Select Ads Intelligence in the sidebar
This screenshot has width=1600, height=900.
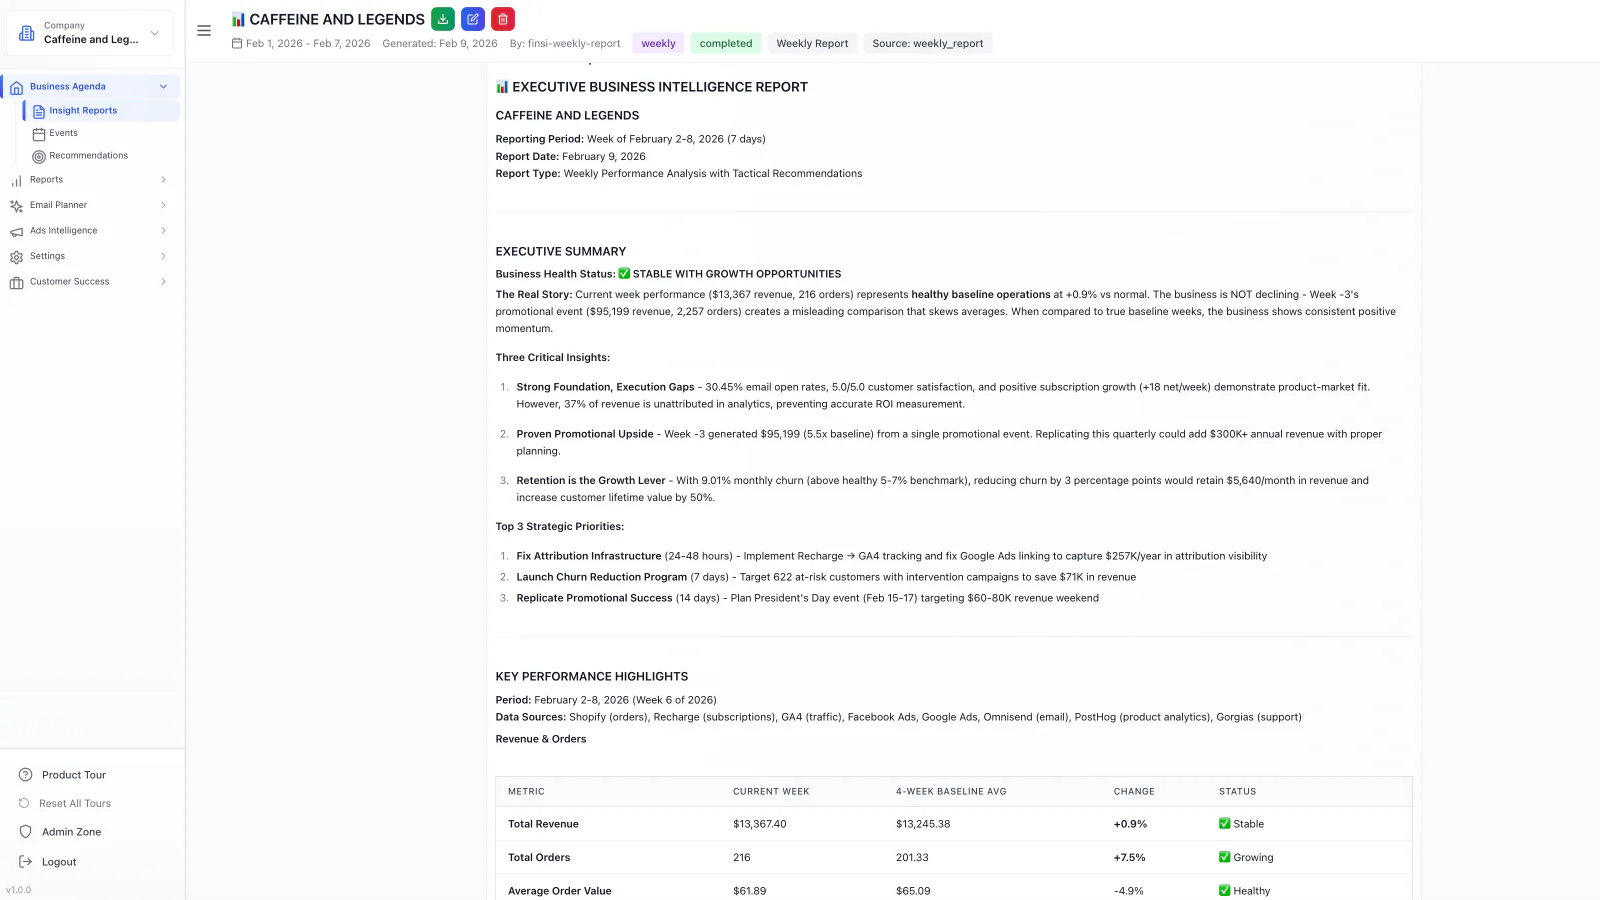(90, 231)
